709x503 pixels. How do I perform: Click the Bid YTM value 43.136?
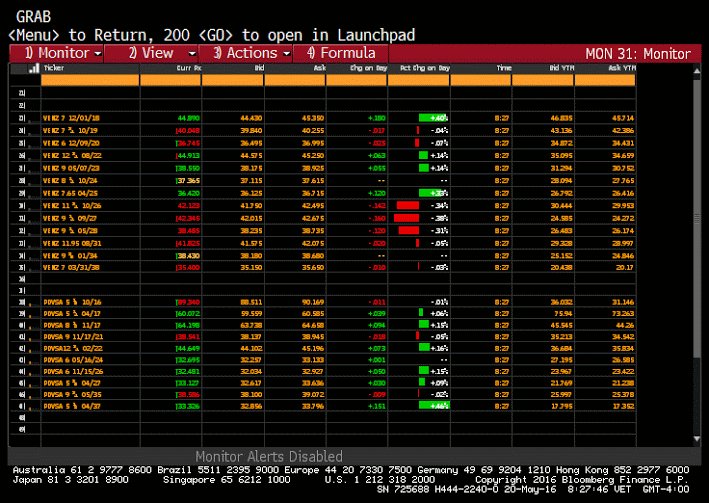[x=562, y=131]
